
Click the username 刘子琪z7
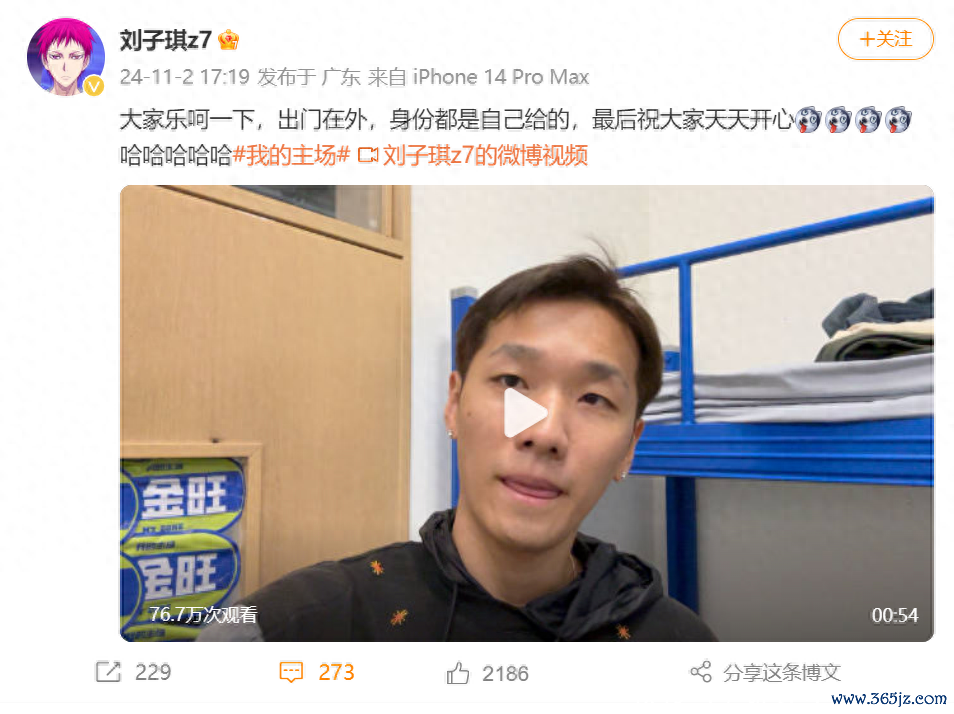pos(165,40)
